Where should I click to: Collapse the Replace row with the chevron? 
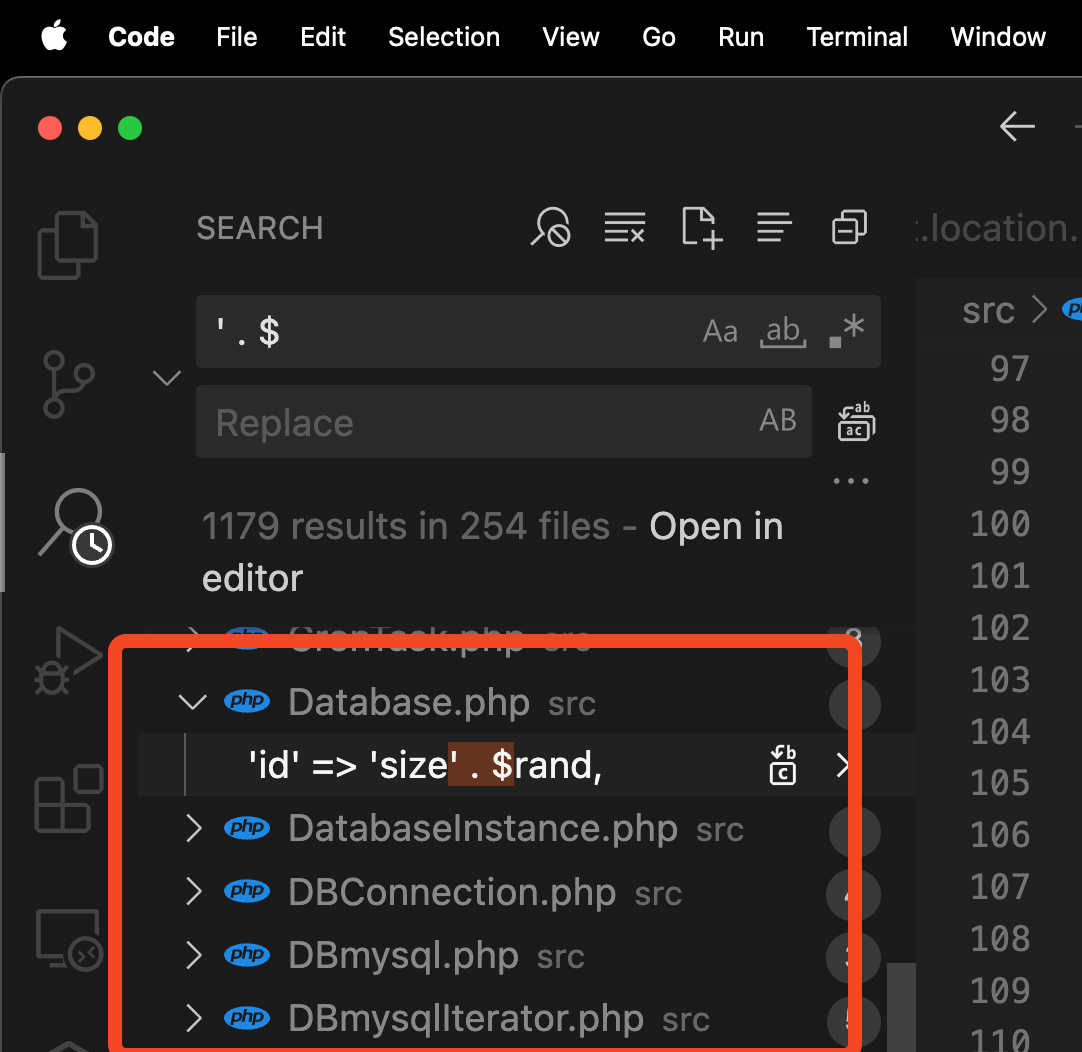tap(166, 377)
